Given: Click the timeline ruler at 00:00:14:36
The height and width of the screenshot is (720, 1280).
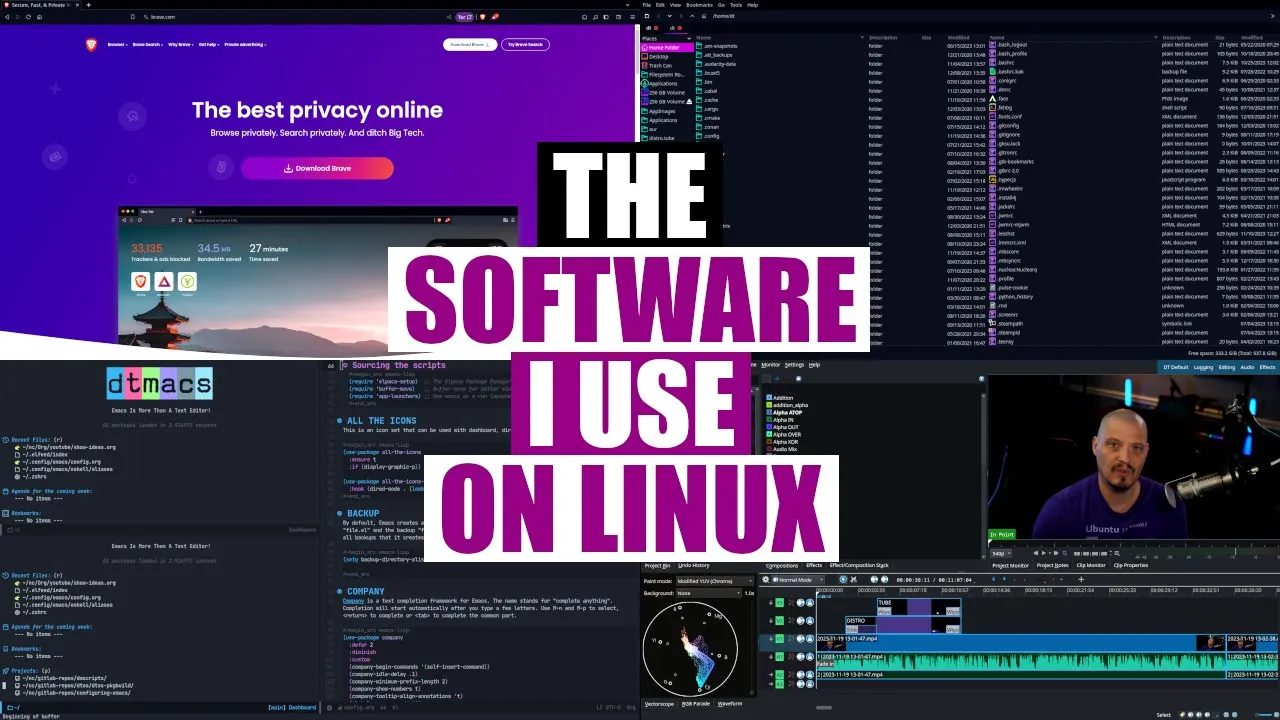Looking at the screenshot, I should [x=997, y=590].
